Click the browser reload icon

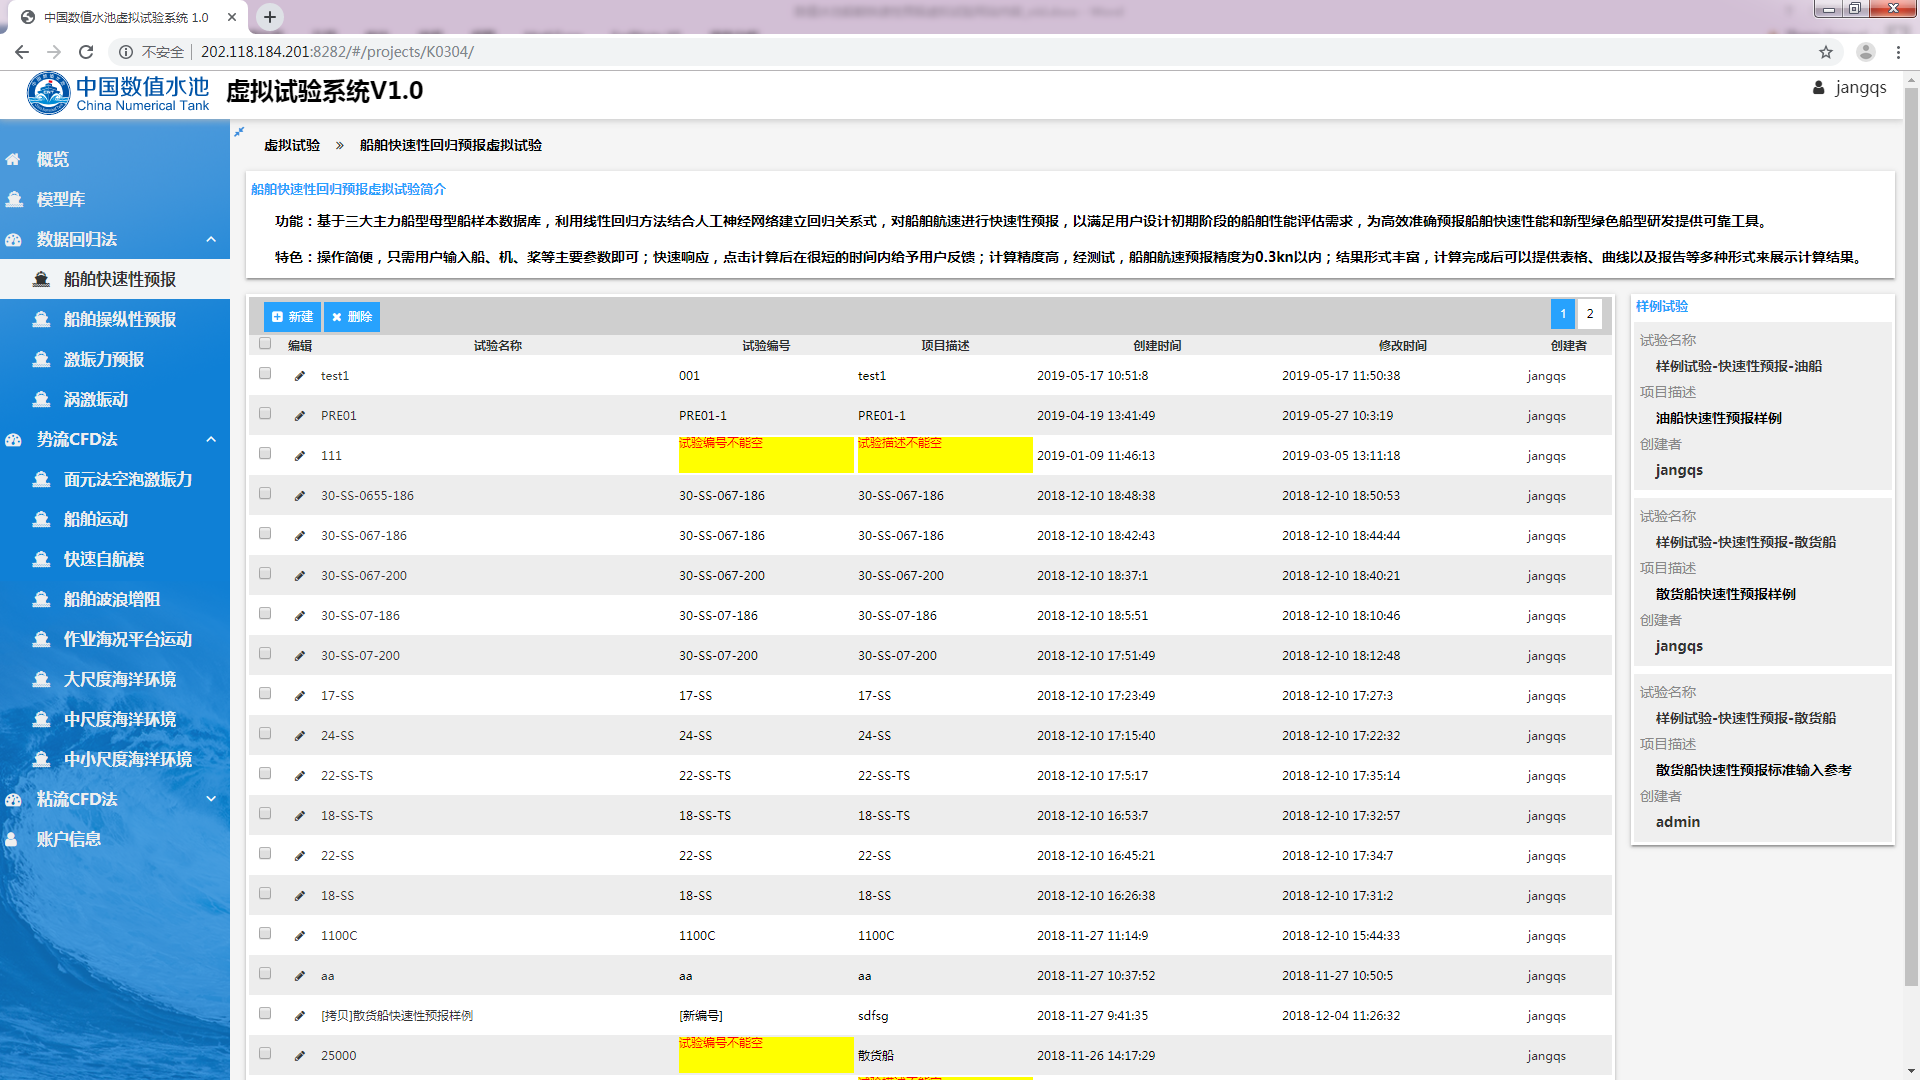point(86,52)
